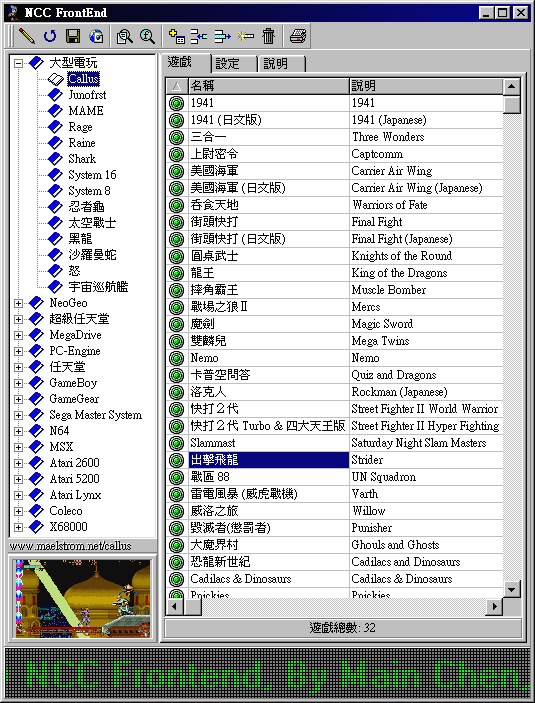Image resolution: width=535 pixels, height=703 pixels.
Task: Open the 說明 tab
Action: 282,64
